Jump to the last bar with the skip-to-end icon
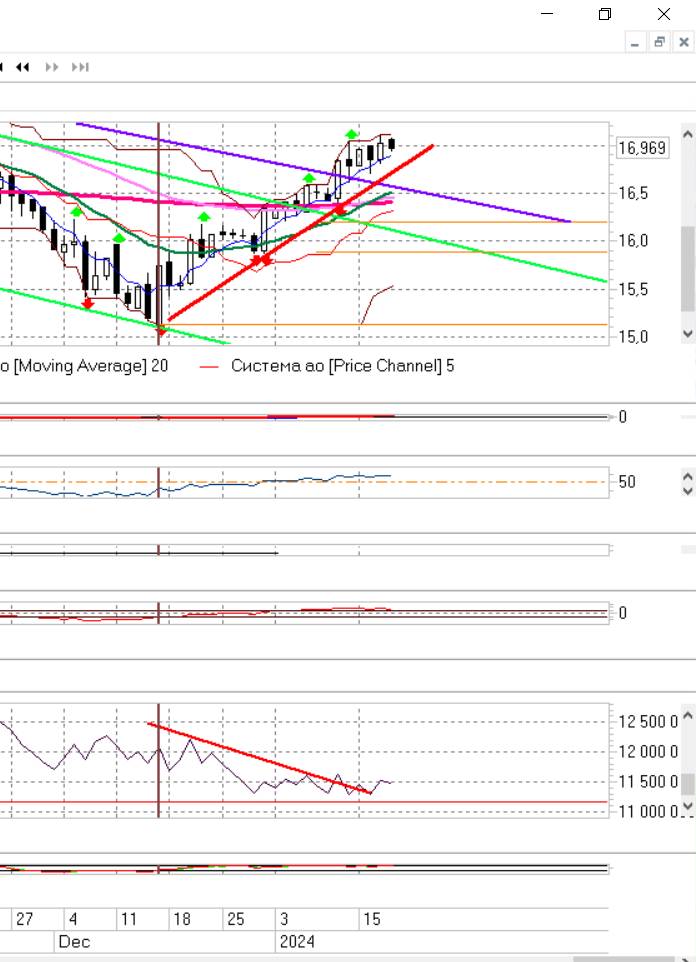Screen dimensions: 696x962 [80, 67]
